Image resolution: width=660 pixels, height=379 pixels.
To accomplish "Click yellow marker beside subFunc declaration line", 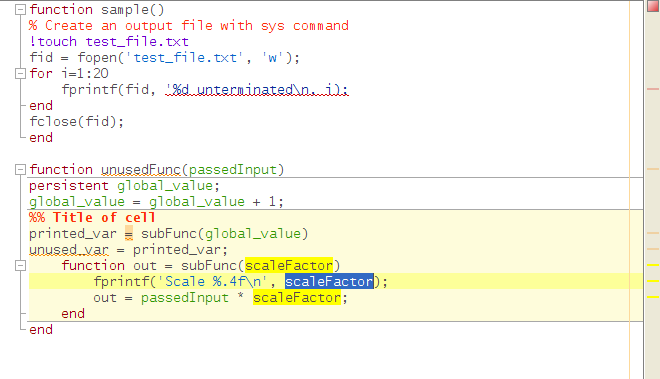I will coord(653,265).
